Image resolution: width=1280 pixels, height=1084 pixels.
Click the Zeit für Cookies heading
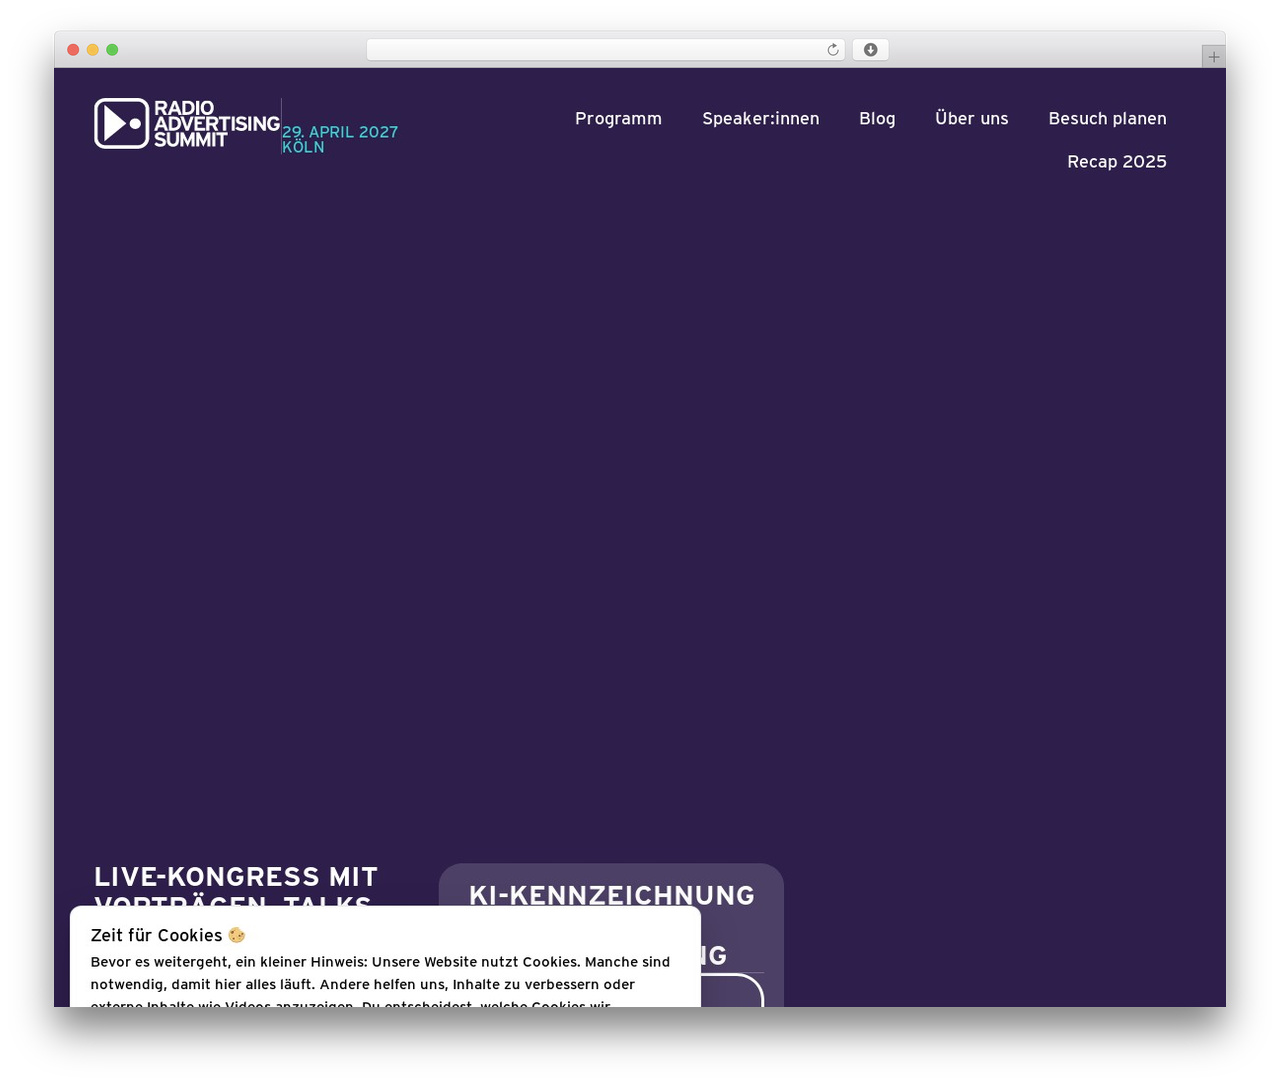[x=168, y=935]
